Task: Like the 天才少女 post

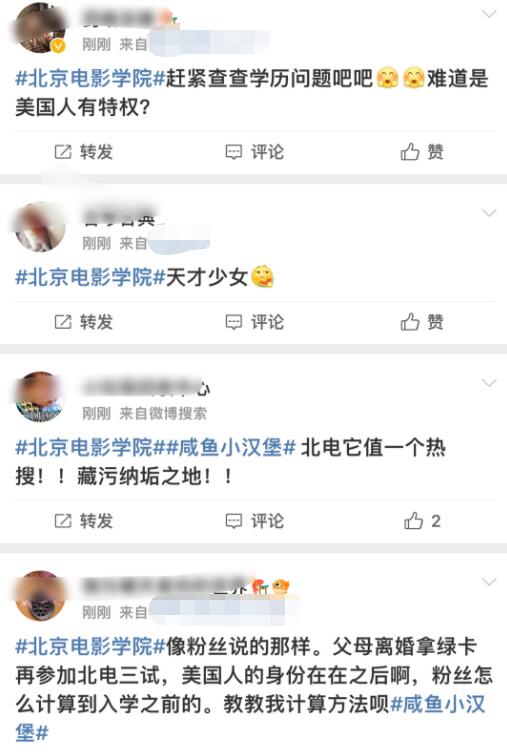Action: 422,322
